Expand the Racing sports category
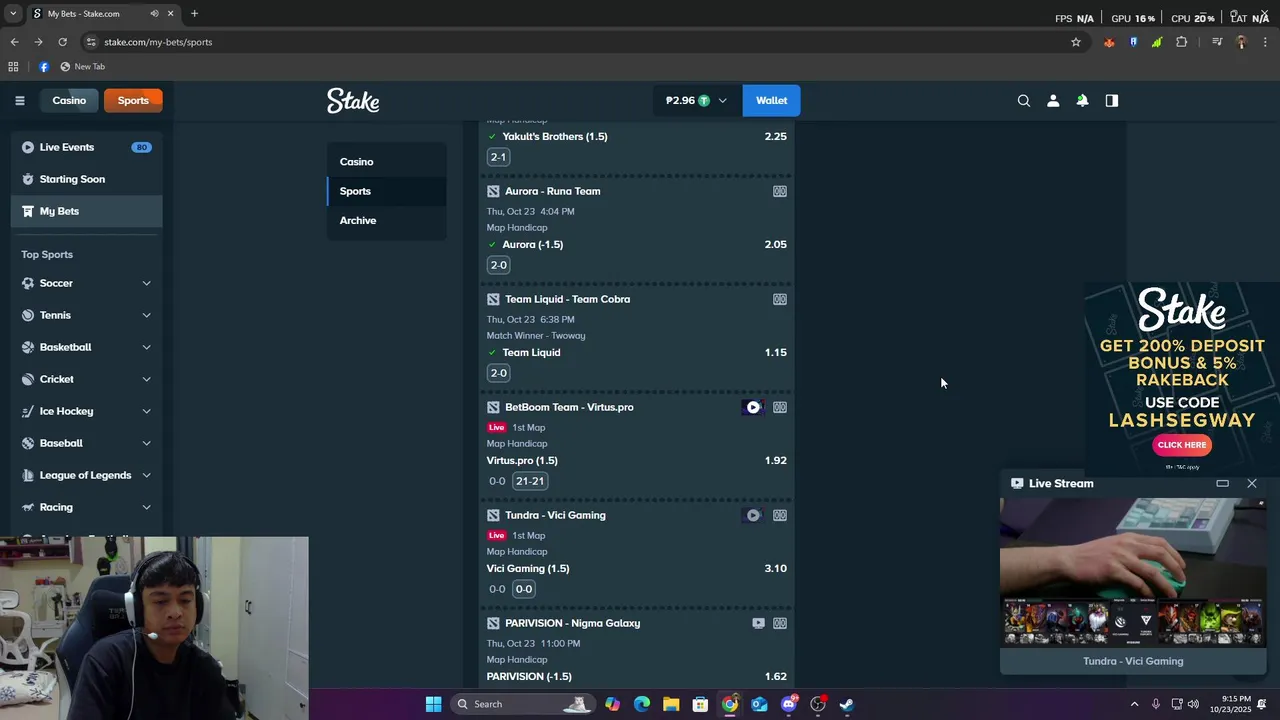This screenshot has width=1280, height=720. pyautogui.click(x=146, y=507)
